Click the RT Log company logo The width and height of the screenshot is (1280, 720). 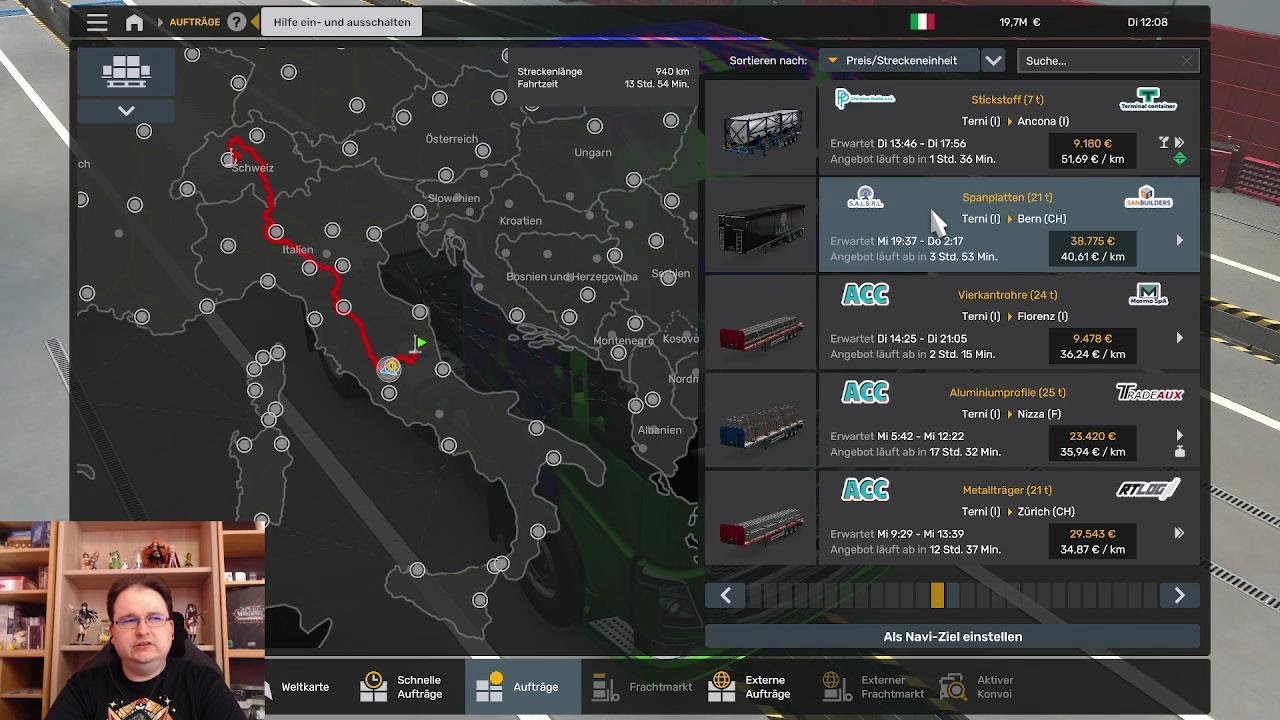(1148, 490)
